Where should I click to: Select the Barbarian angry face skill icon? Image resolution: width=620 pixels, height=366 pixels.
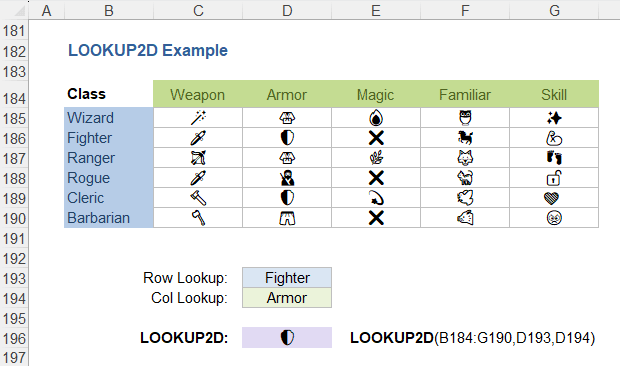[554, 218]
